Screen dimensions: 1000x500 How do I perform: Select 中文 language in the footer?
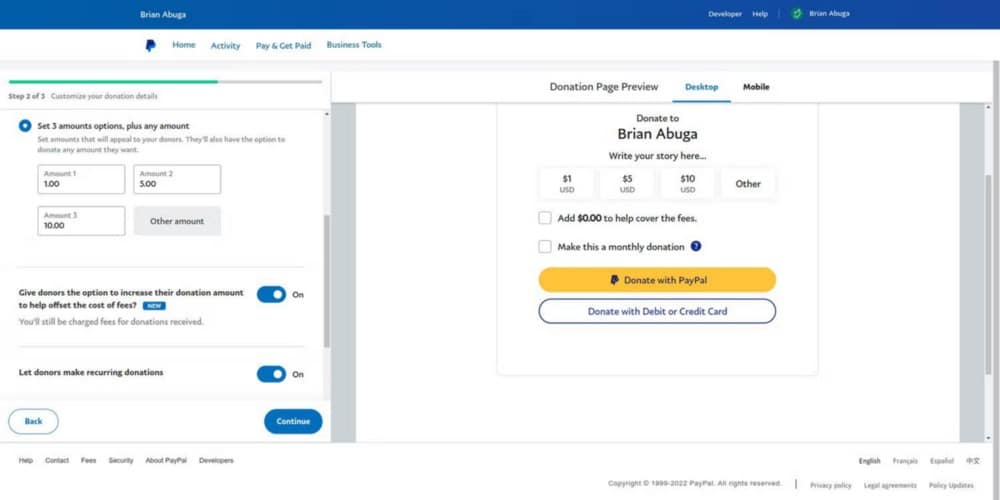point(973,461)
